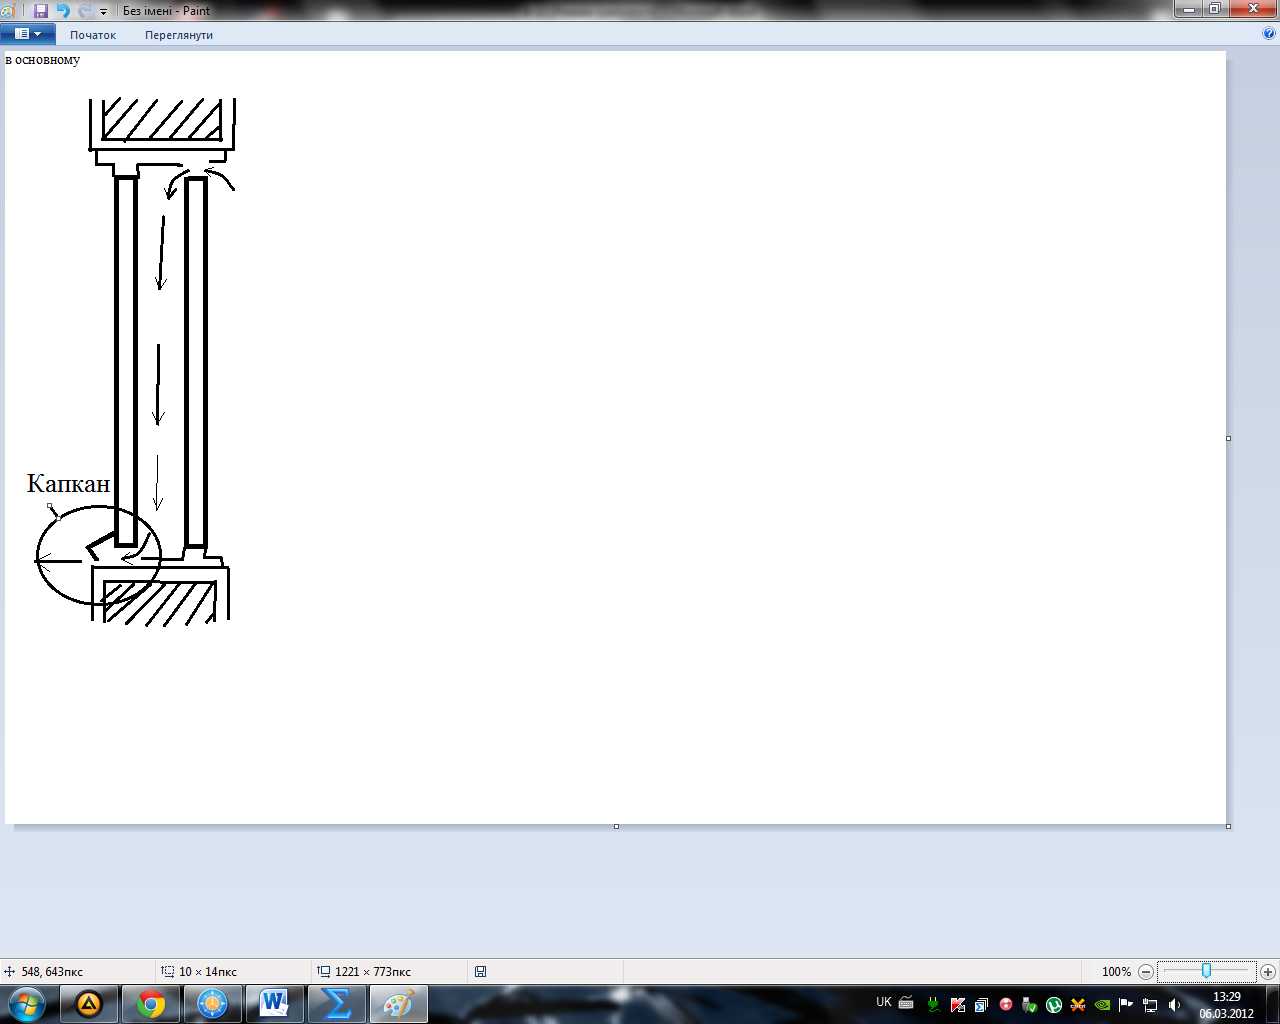The width and height of the screenshot is (1280, 1024).
Task: Click the Paint help question mark icon
Action: tap(1270, 34)
